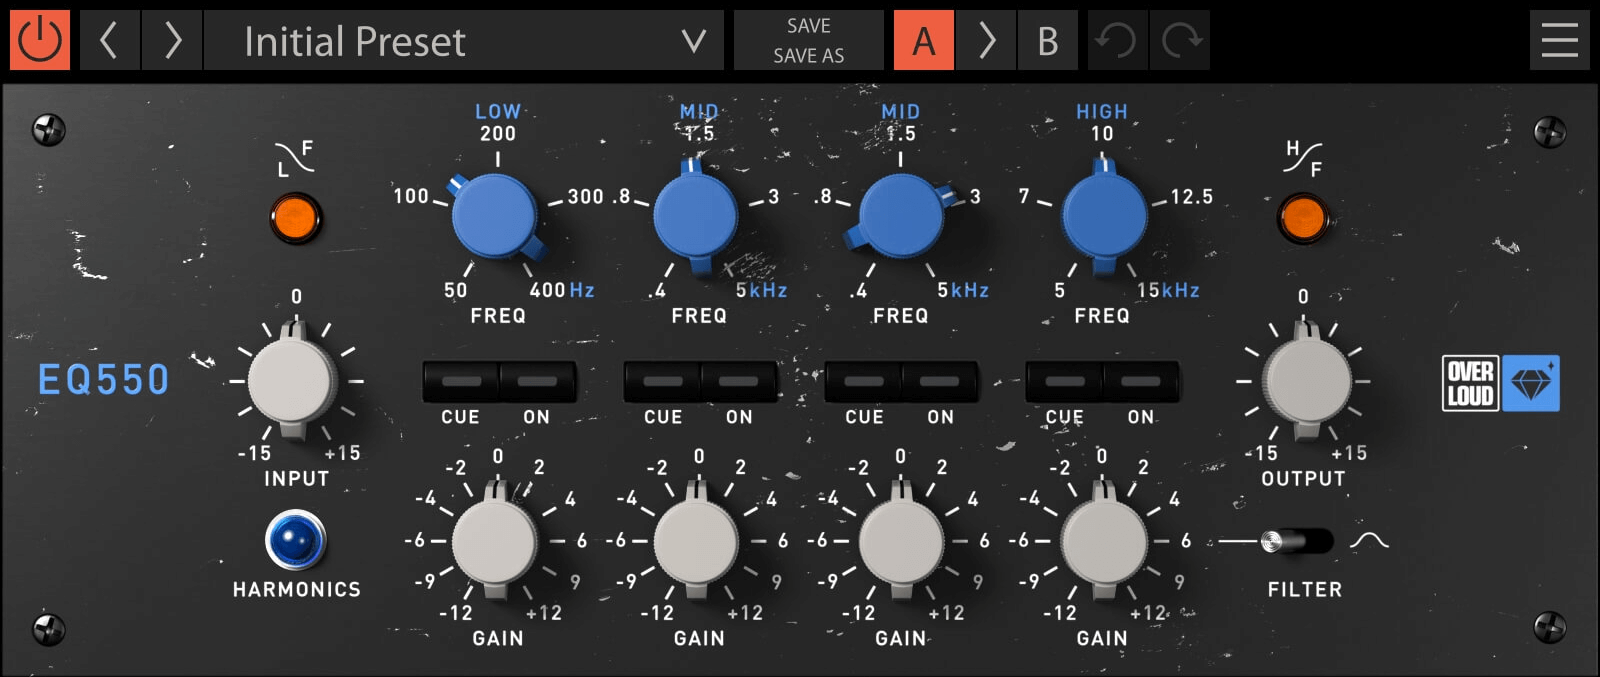Viewport: 1600px width, 677px height.
Task: Go to the previous preset arrow
Action: point(110,41)
